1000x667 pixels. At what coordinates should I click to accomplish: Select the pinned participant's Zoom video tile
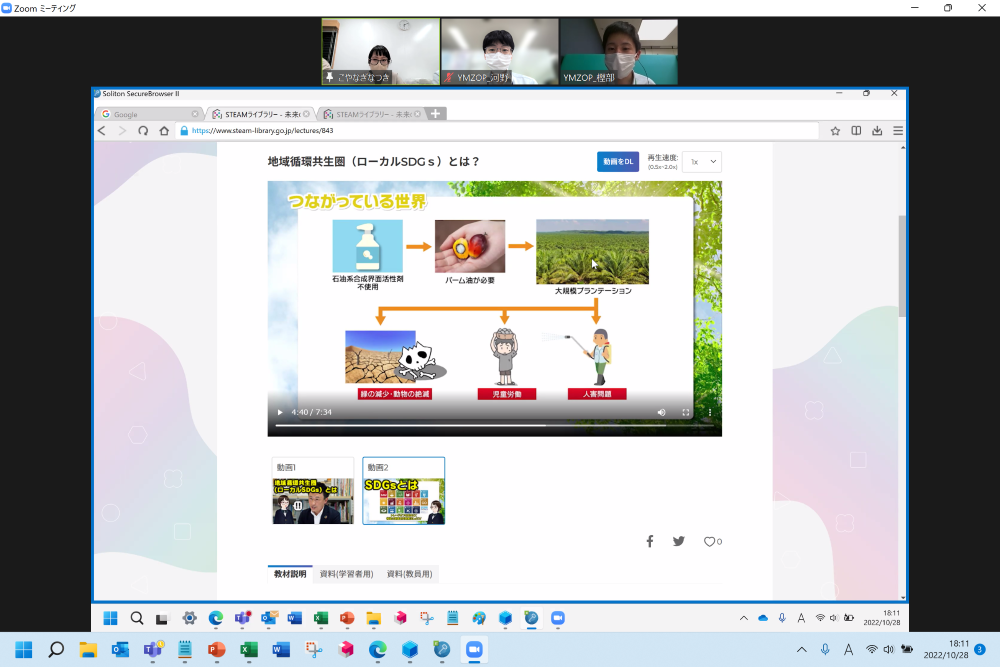coord(381,52)
